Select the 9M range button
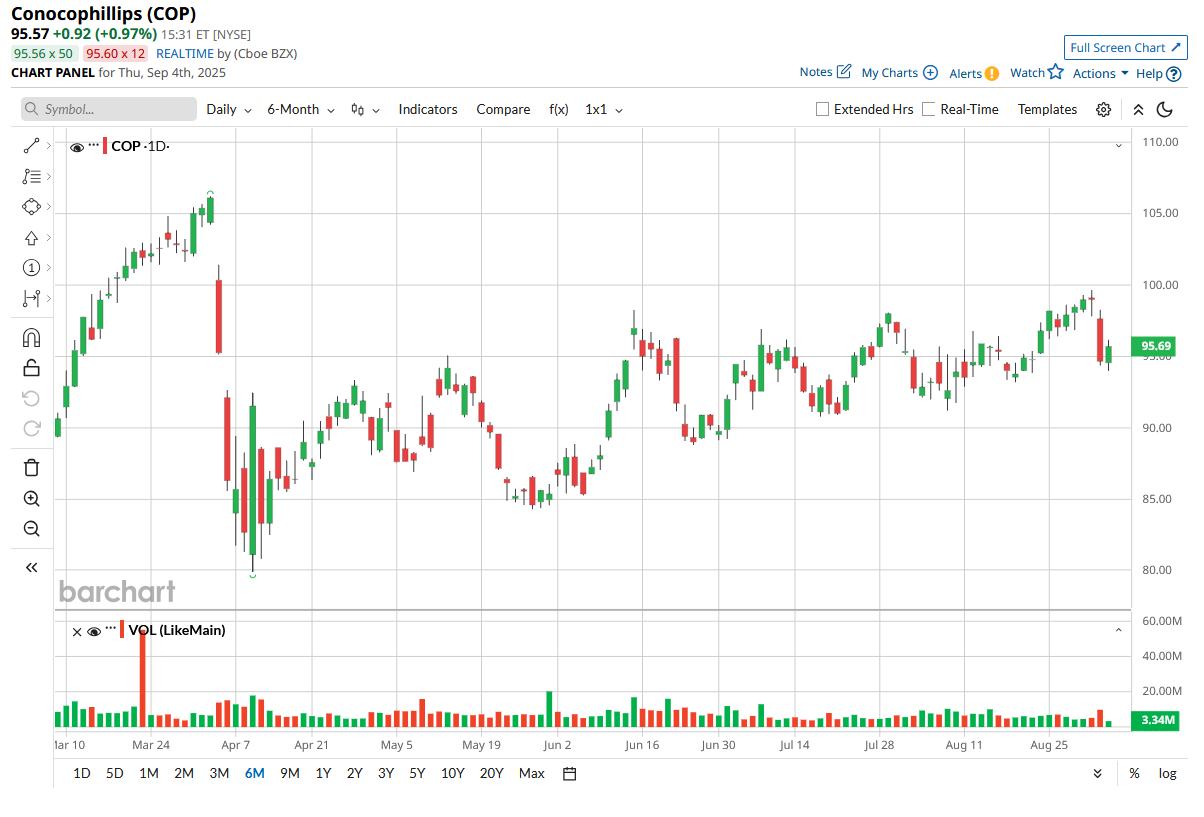The height and width of the screenshot is (817, 1204). coord(289,773)
